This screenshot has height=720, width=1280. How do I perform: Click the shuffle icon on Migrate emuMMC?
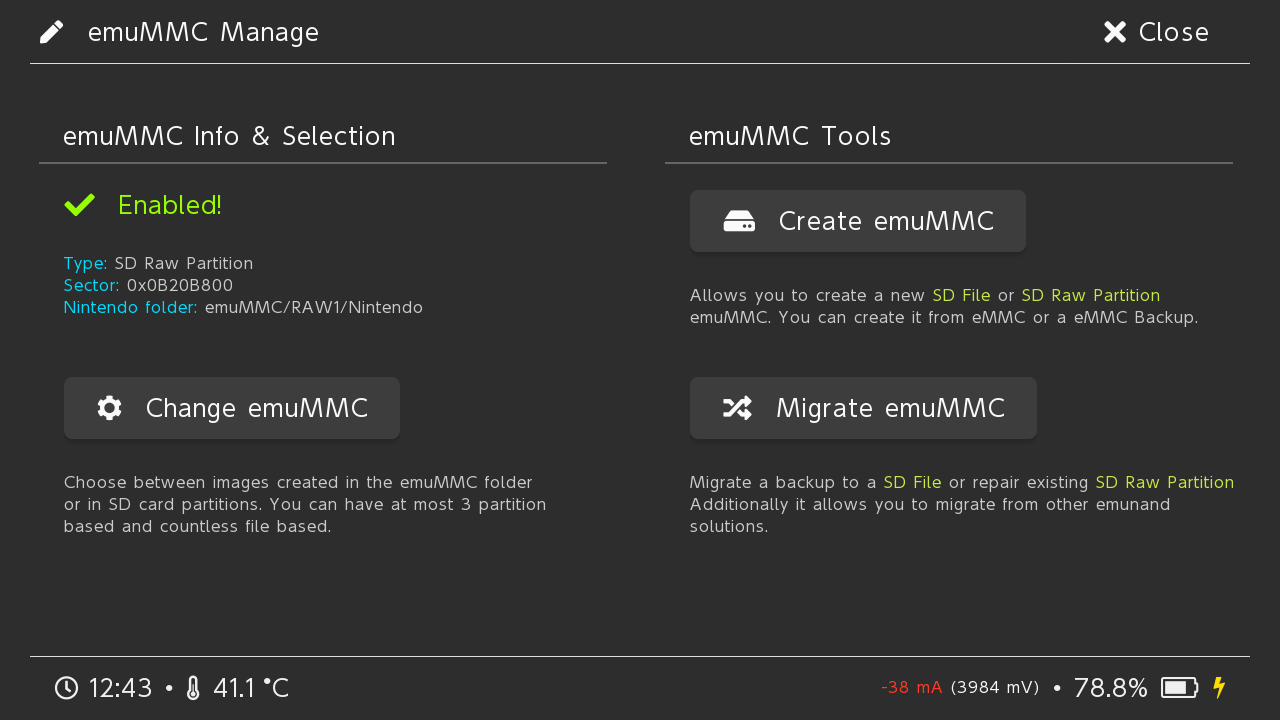click(737, 408)
